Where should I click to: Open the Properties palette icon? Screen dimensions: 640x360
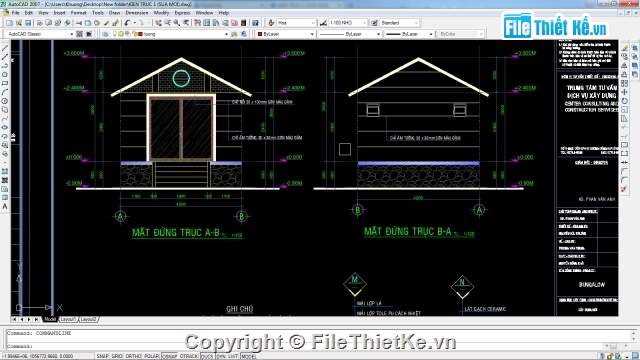pyautogui.click(x=198, y=23)
